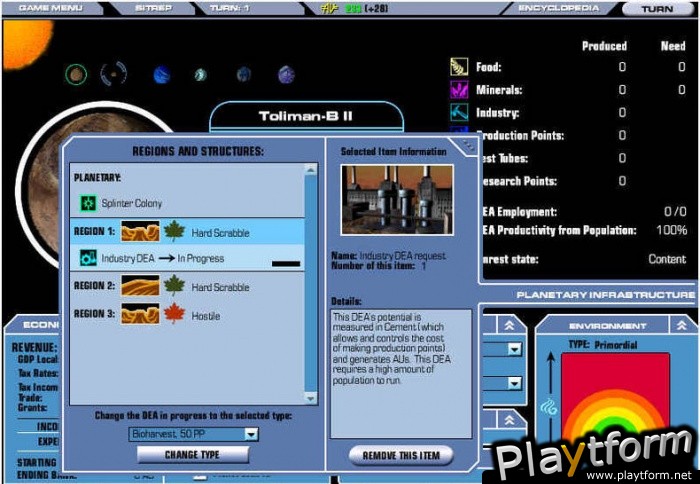Viewport: 700px width, 484px height.
Task: Collapse the Environment panel
Action: (x=681, y=325)
